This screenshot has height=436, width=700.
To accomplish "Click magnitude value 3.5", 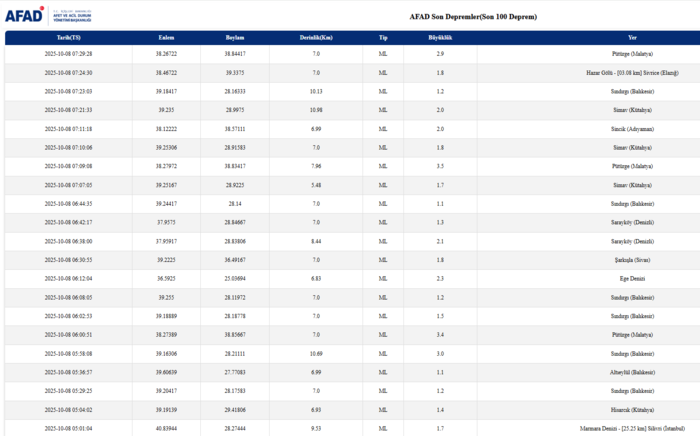I will point(440,166).
